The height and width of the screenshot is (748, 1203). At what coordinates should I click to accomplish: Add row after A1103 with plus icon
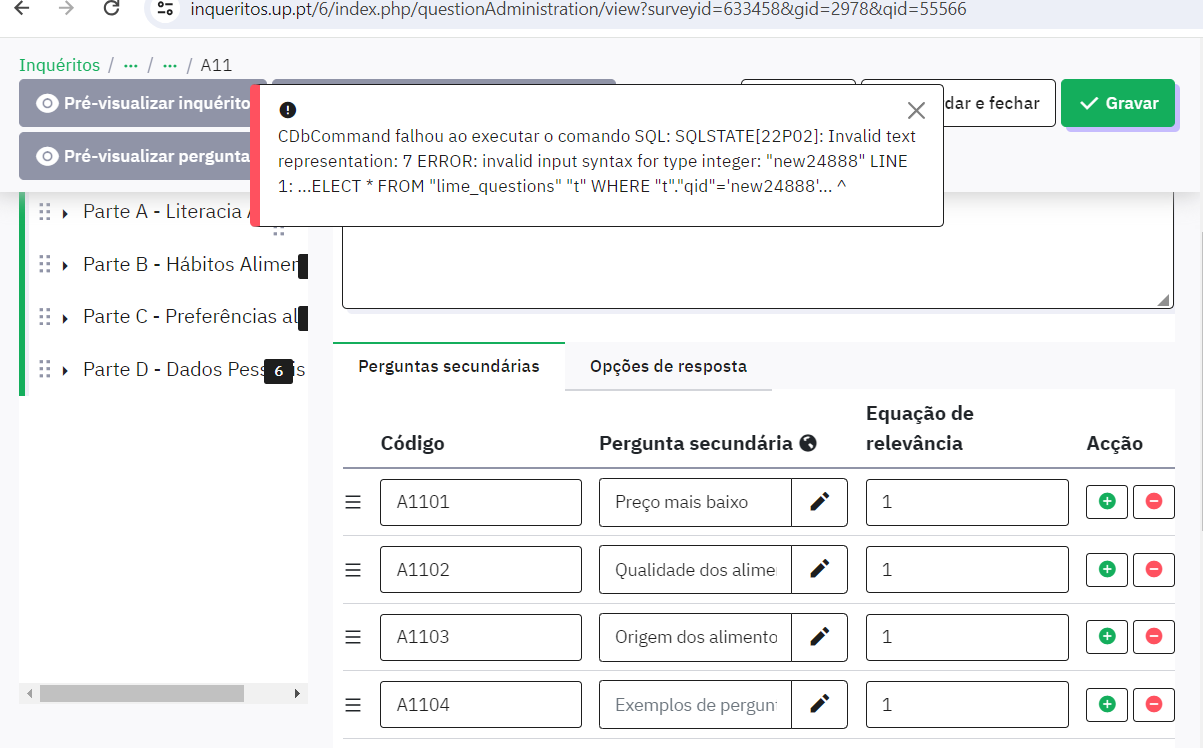pyautogui.click(x=1107, y=637)
